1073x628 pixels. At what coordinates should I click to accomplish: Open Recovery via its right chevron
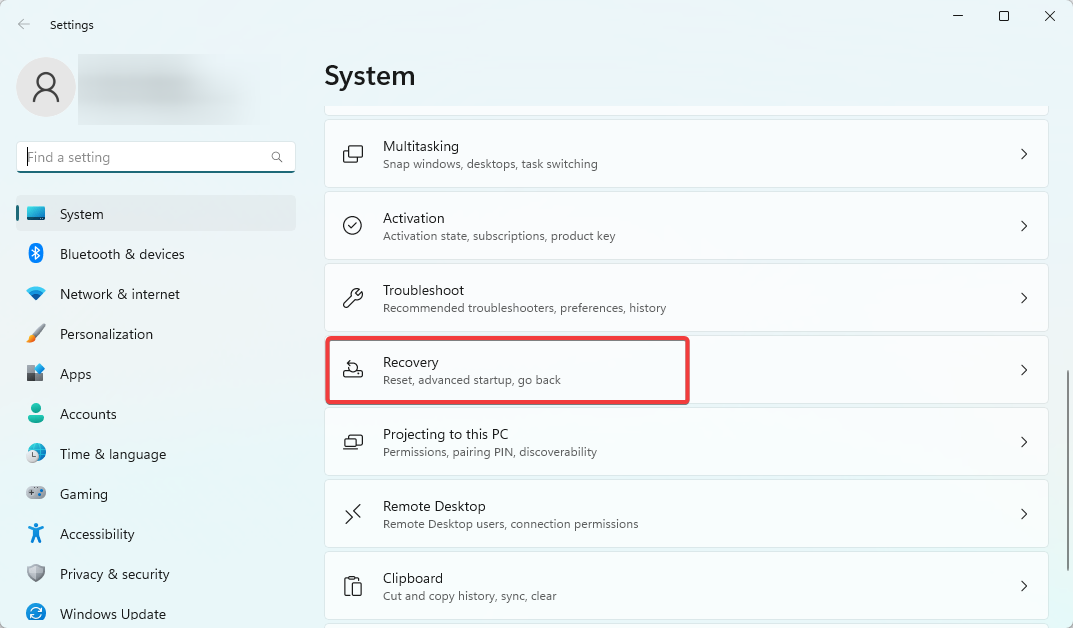pos(1024,369)
